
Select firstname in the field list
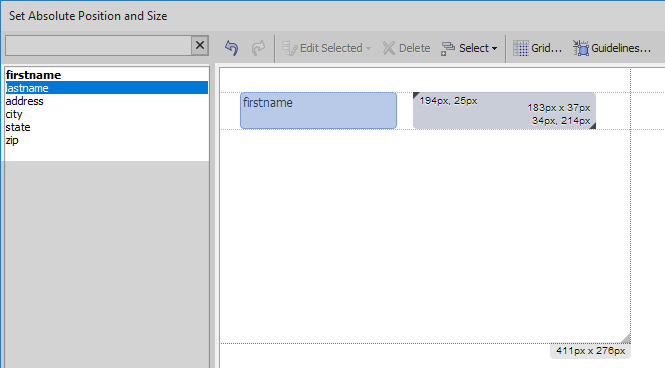[x=106, y=75]
